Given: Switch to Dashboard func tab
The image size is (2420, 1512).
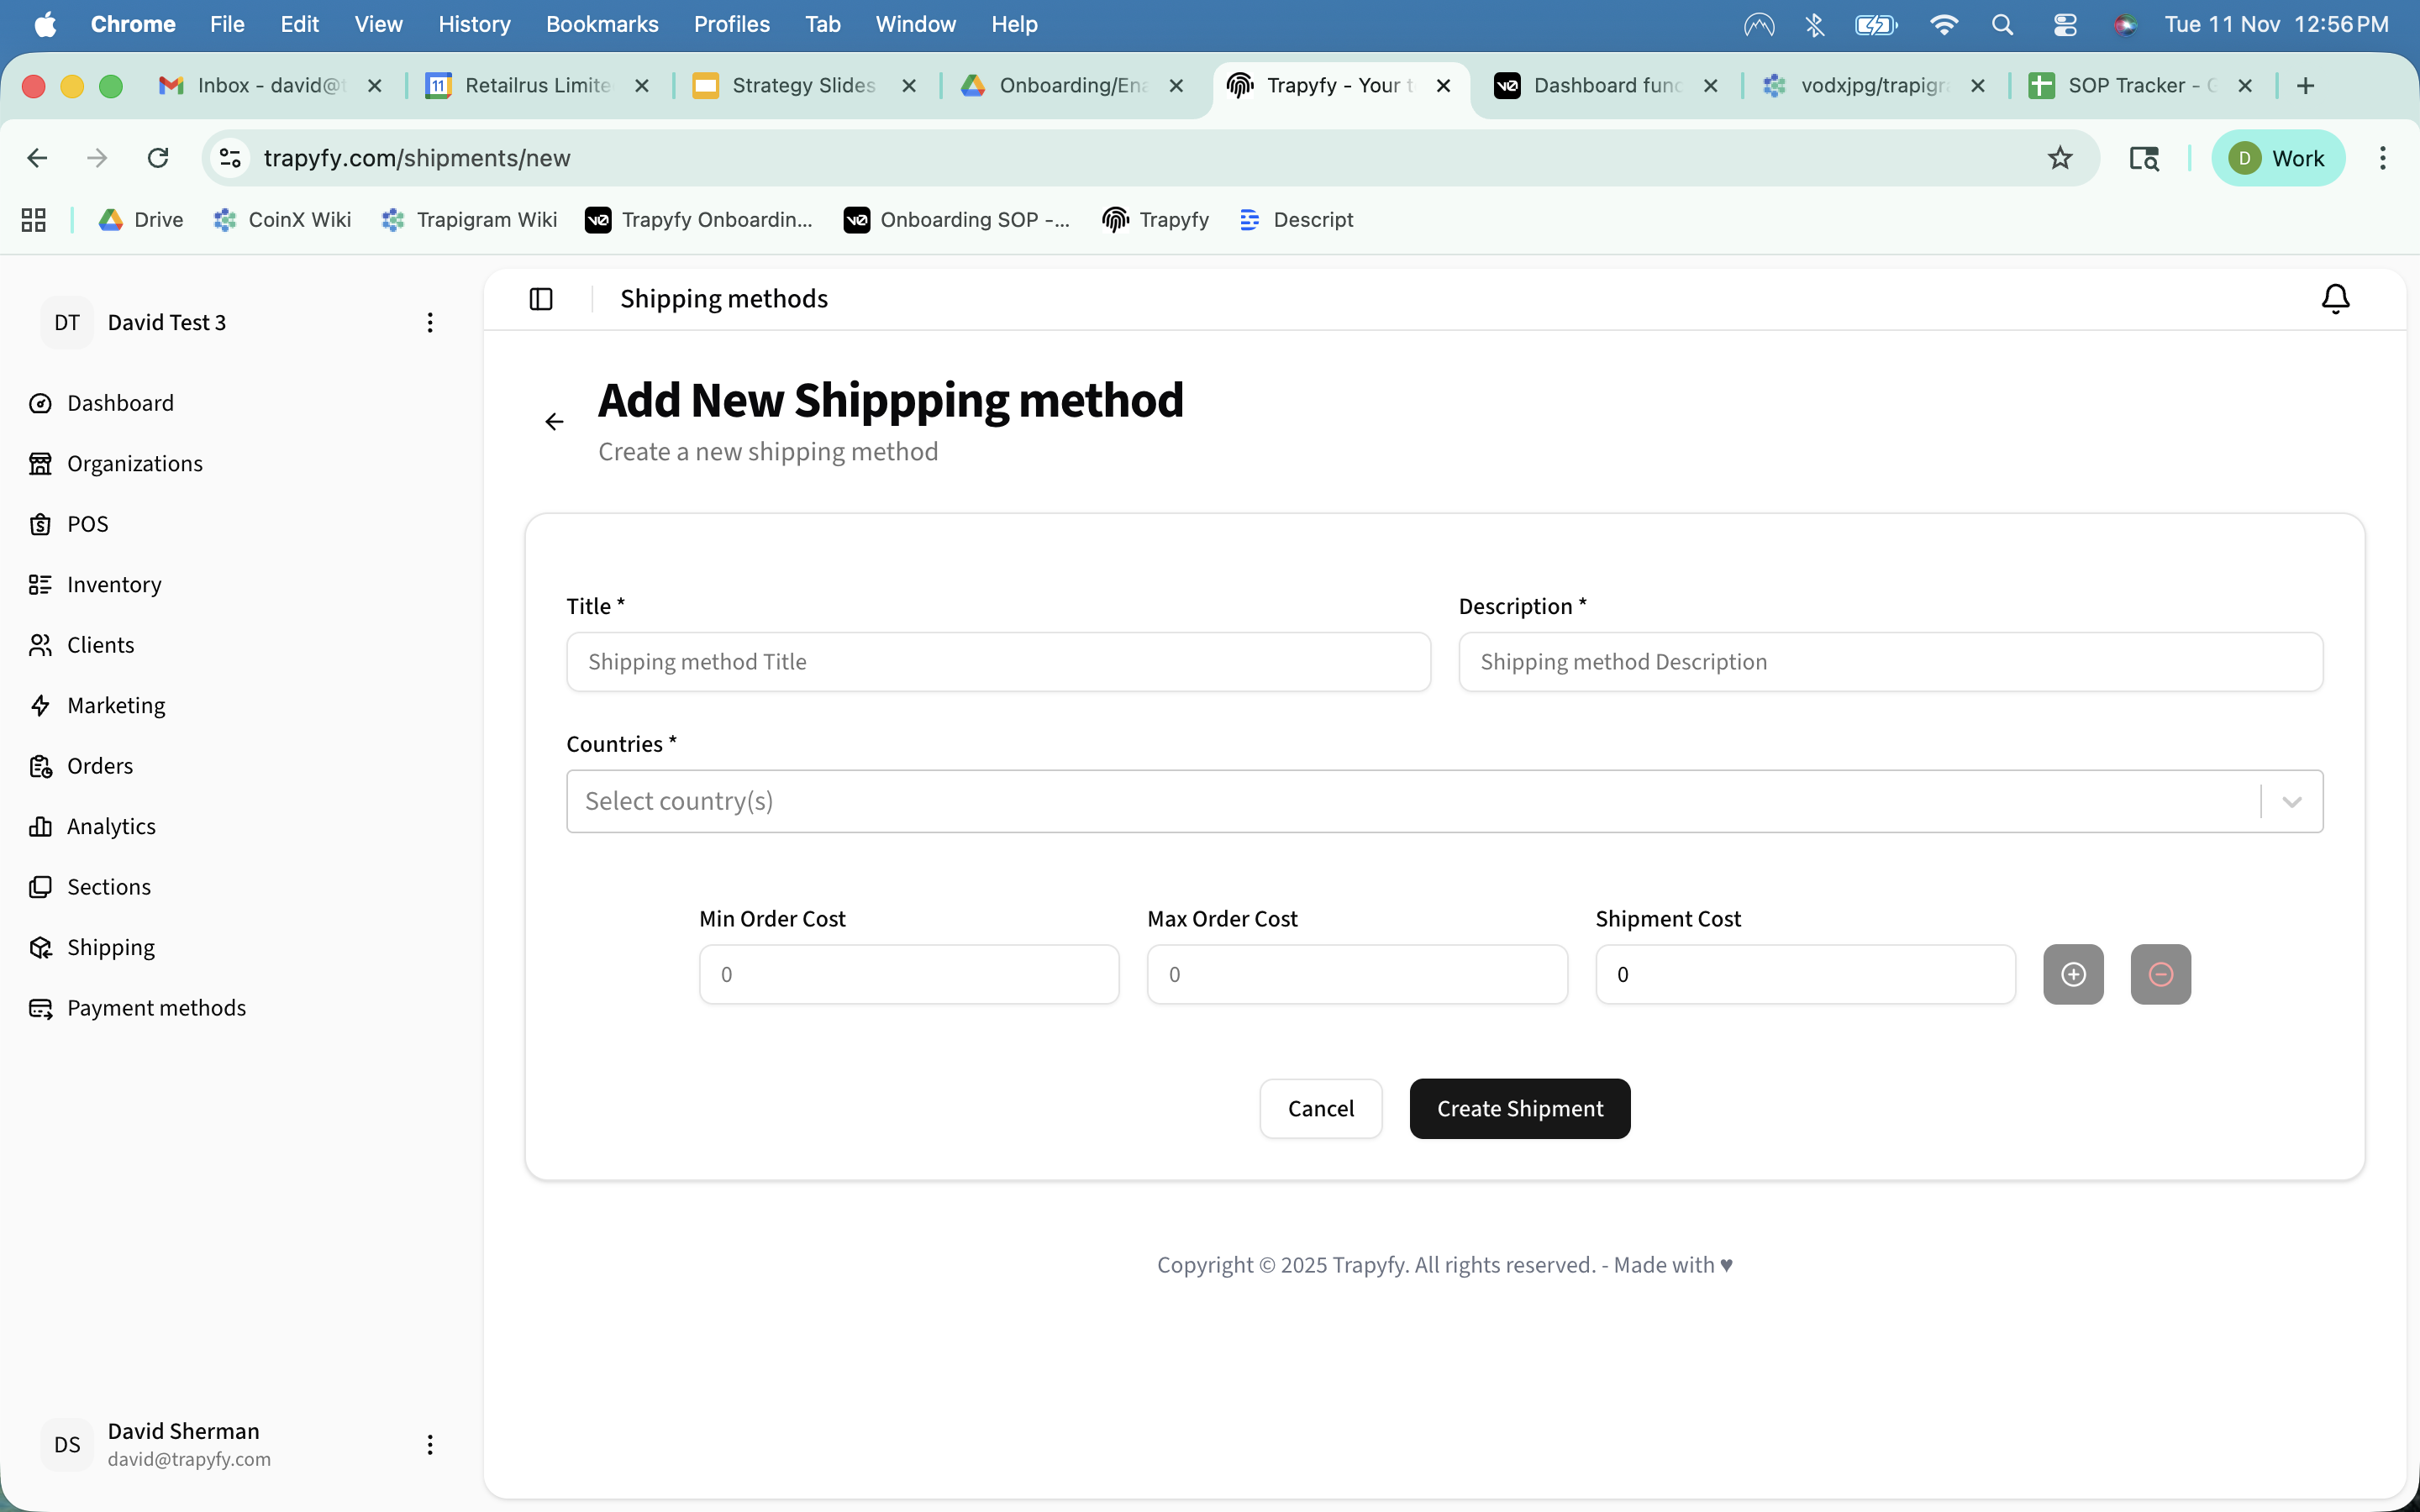Looking at the screenshot, I should tap(1605, 86).
